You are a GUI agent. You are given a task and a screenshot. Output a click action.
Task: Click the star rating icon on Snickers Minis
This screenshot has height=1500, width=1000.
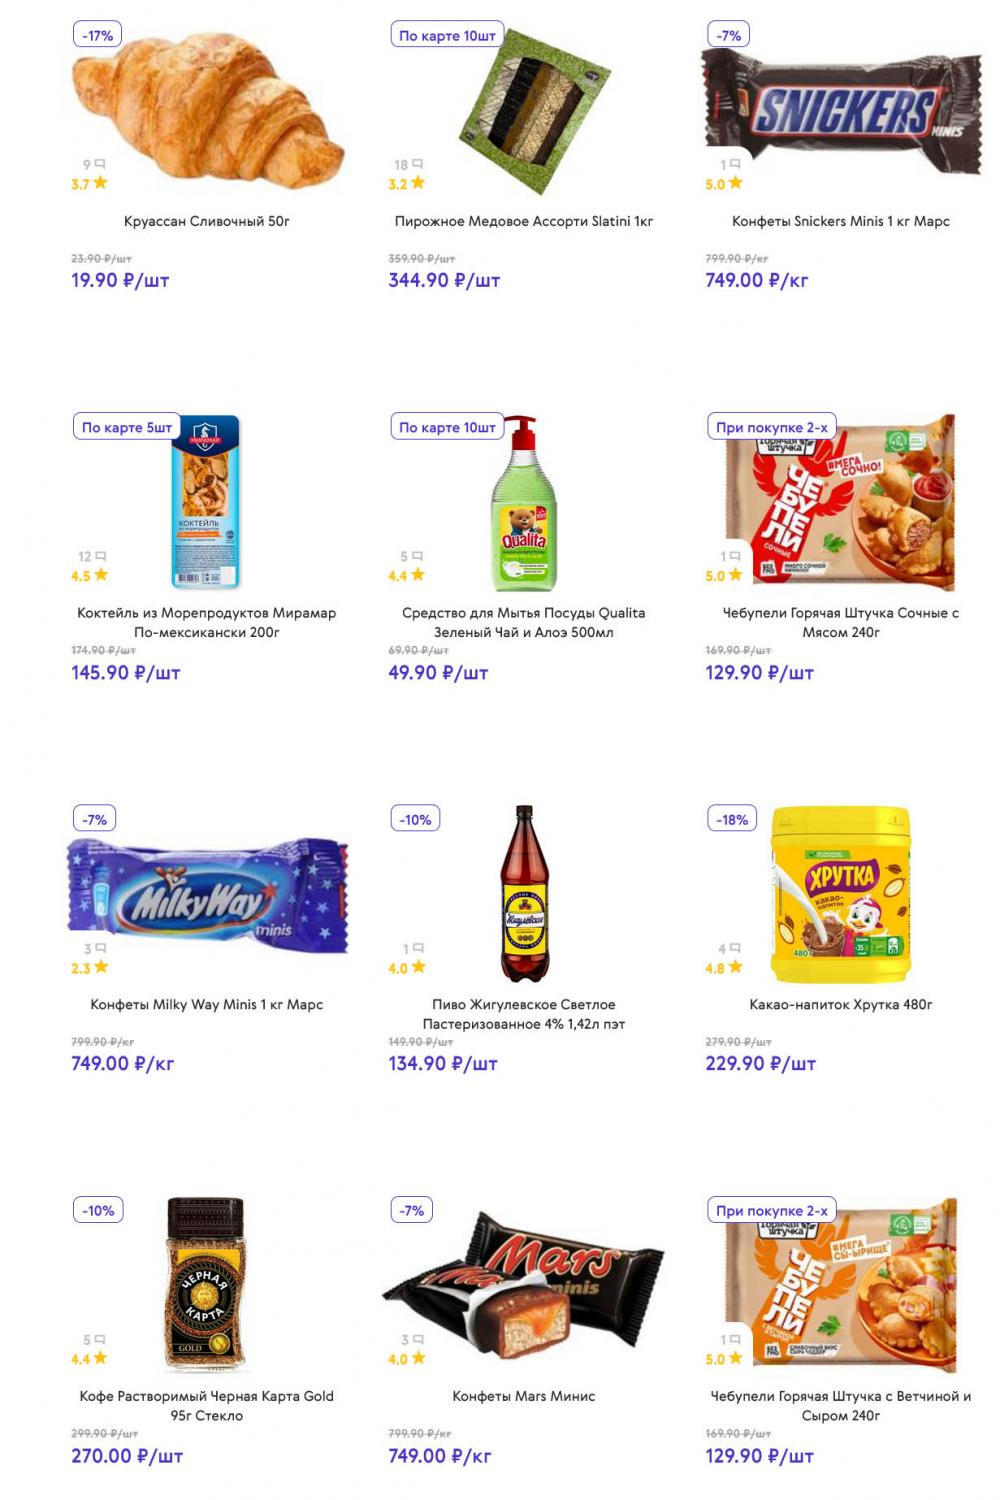[735, 183]
